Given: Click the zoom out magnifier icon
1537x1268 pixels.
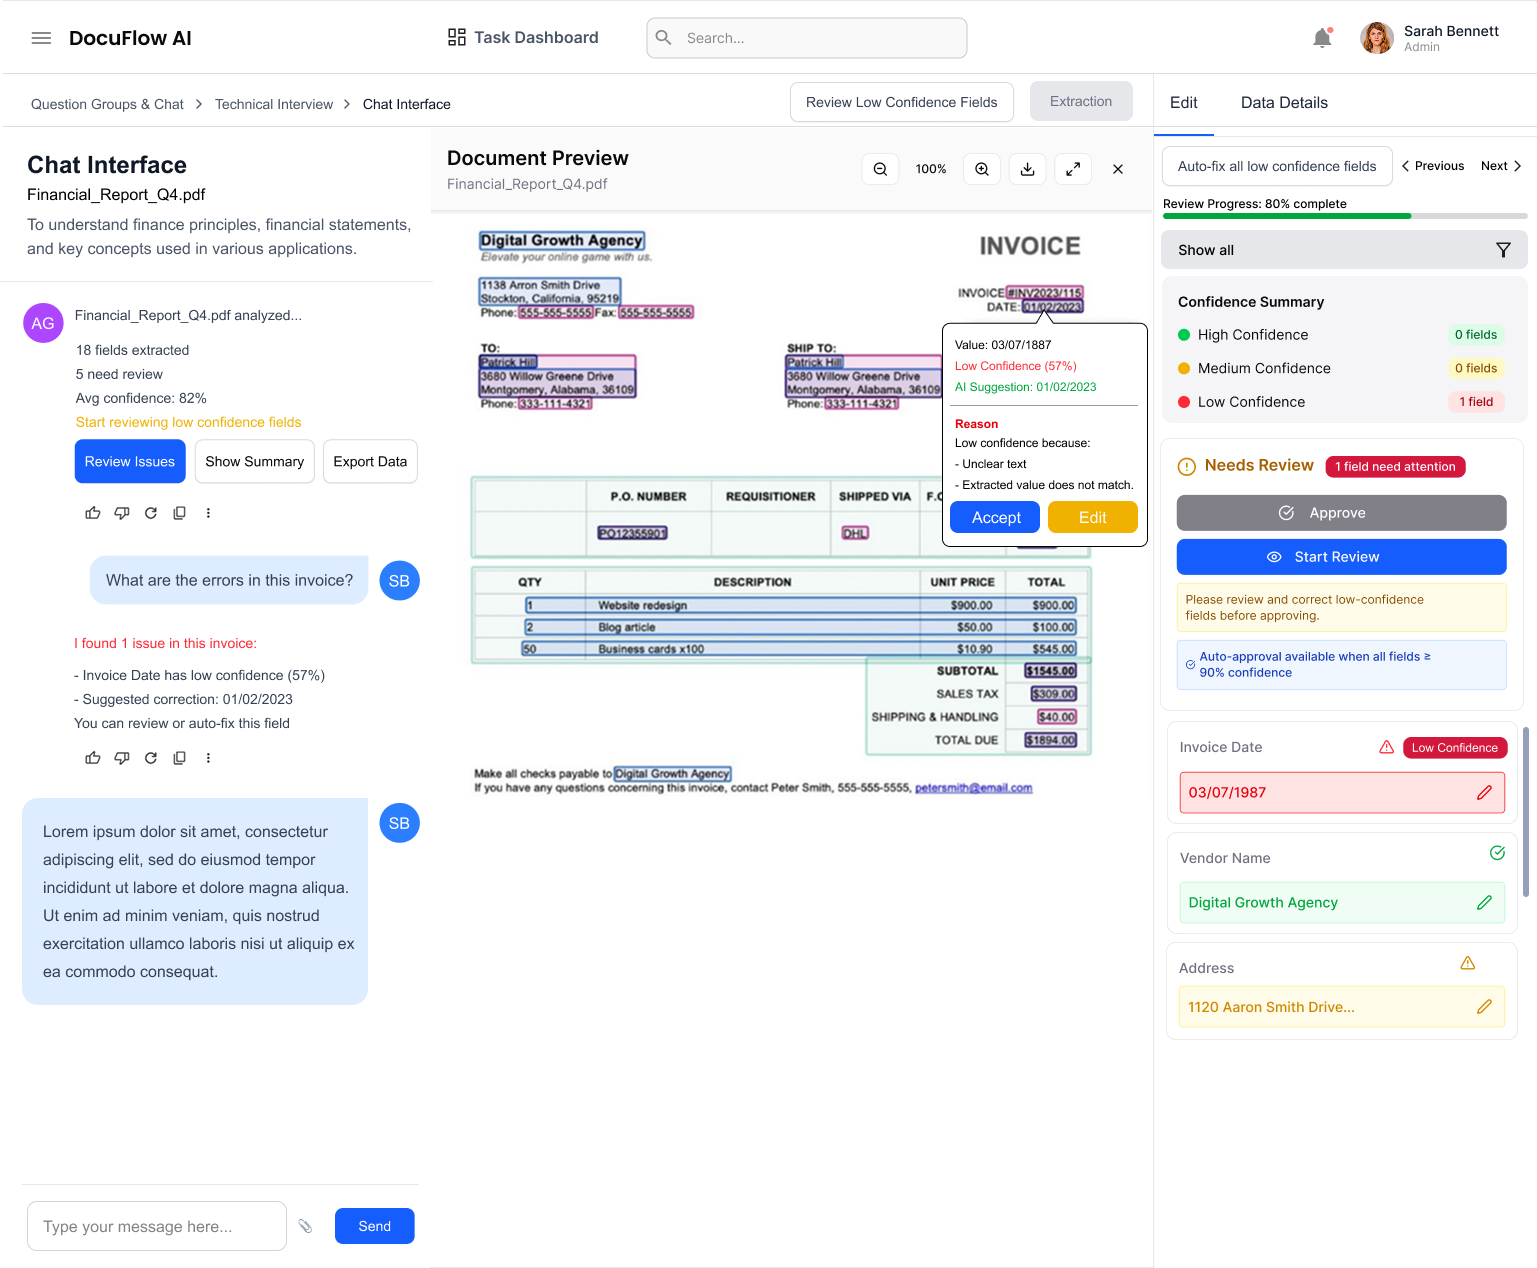Looking at the screenshot, I should click(x=880, y=170).
